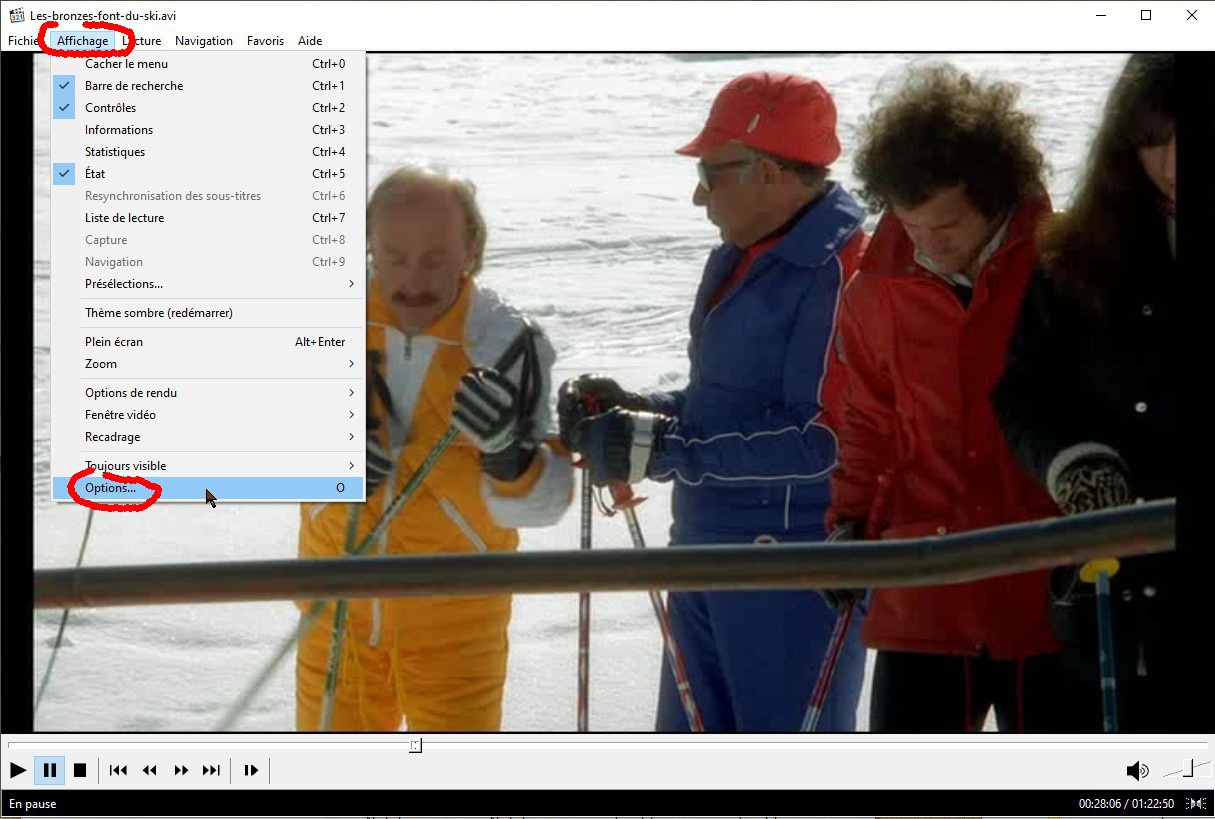
Task: Mute audio via the speaker icon
Action: [x=1137, y=770]
